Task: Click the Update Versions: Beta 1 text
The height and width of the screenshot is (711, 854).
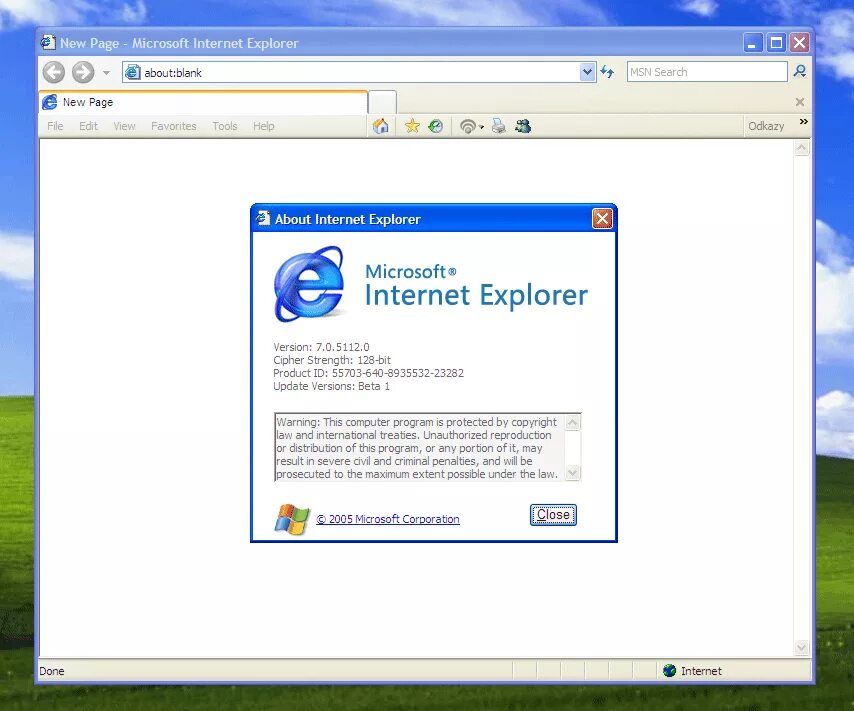Action: click(x=332, y=386)
